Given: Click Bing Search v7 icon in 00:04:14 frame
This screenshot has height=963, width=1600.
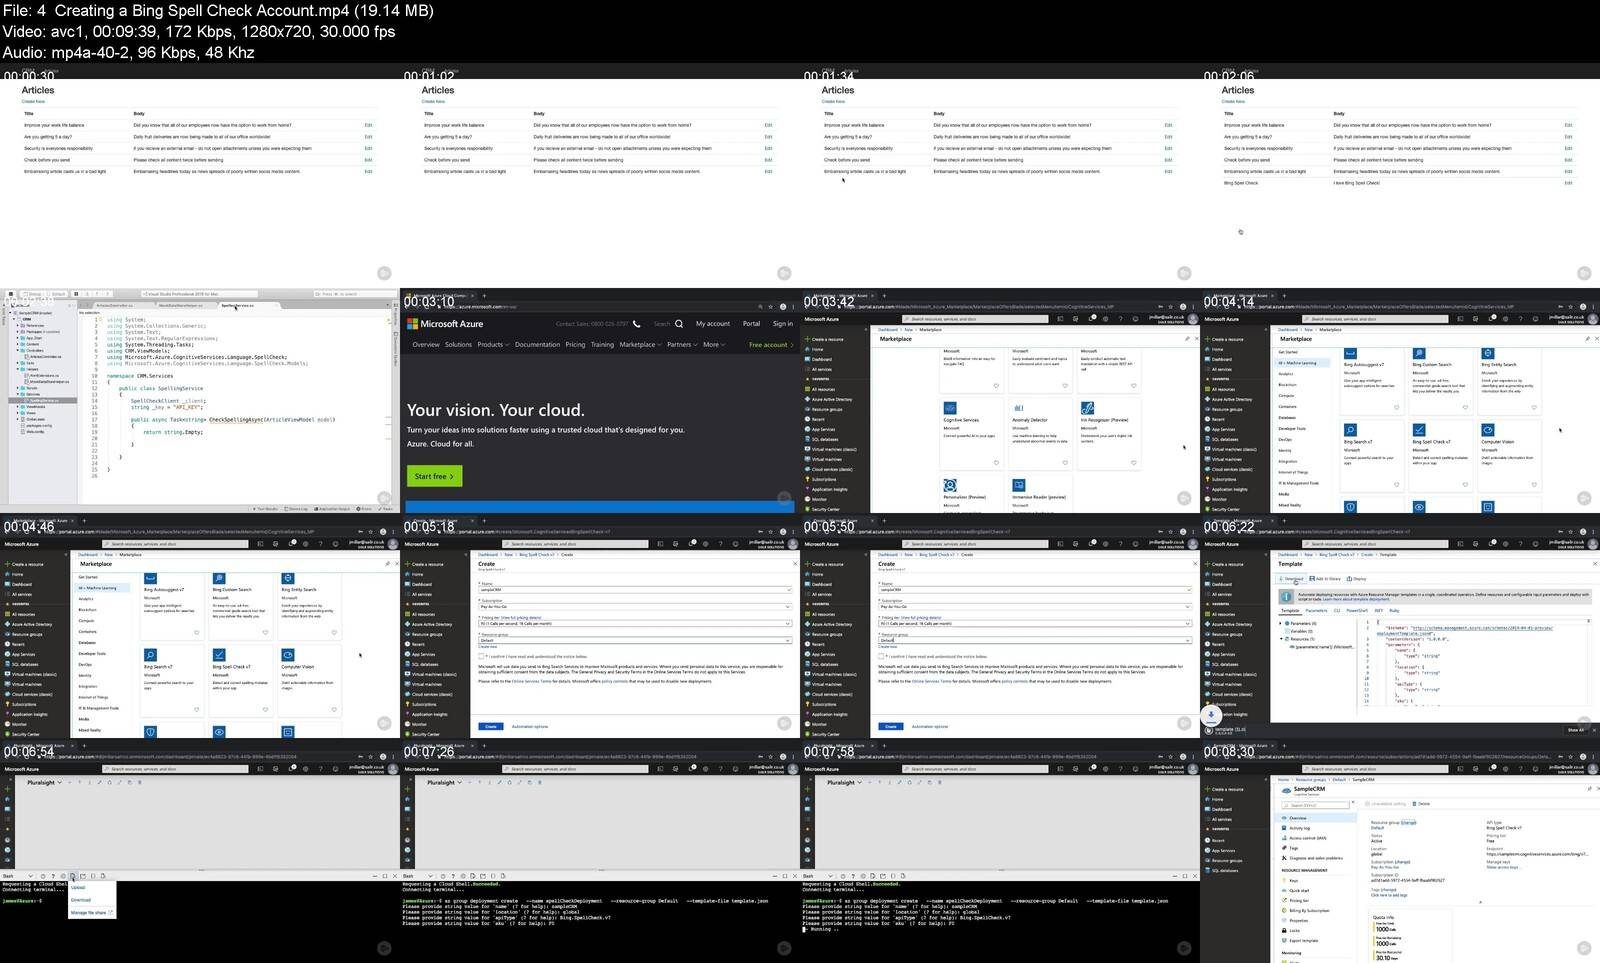Looking at the screenshot, I should 1350,430.
